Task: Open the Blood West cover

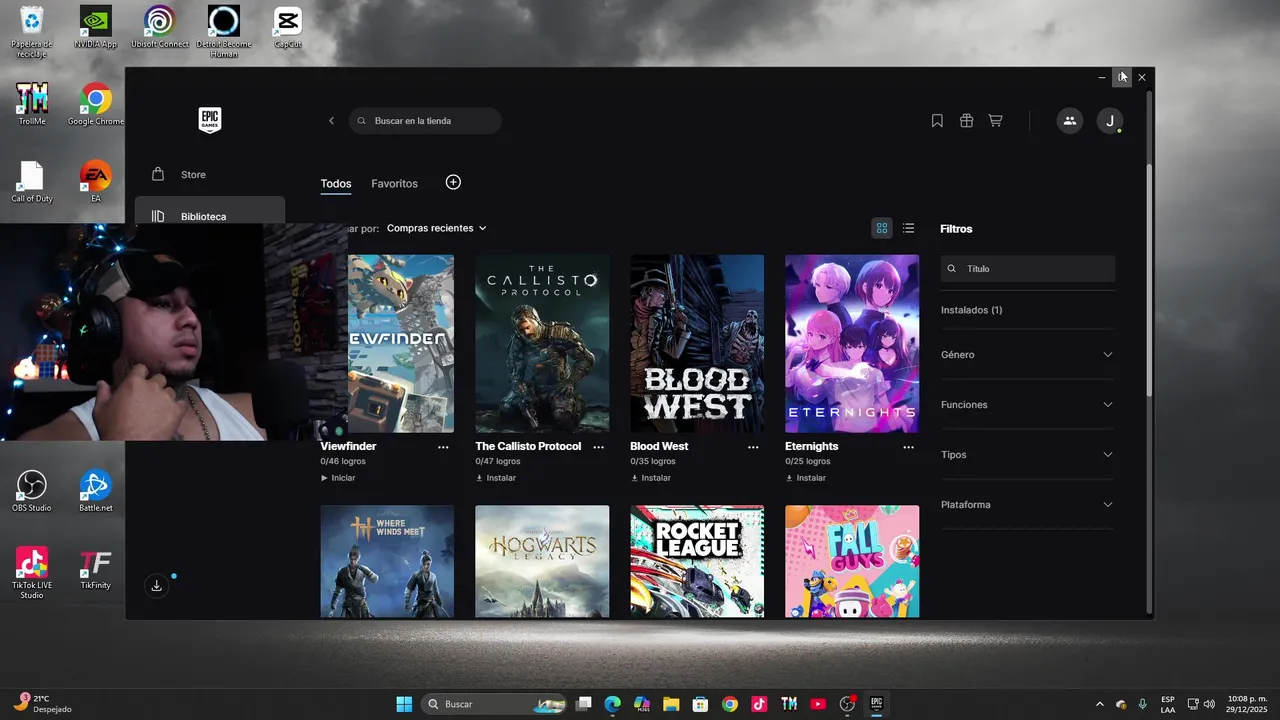Action: tap(697, 343)
